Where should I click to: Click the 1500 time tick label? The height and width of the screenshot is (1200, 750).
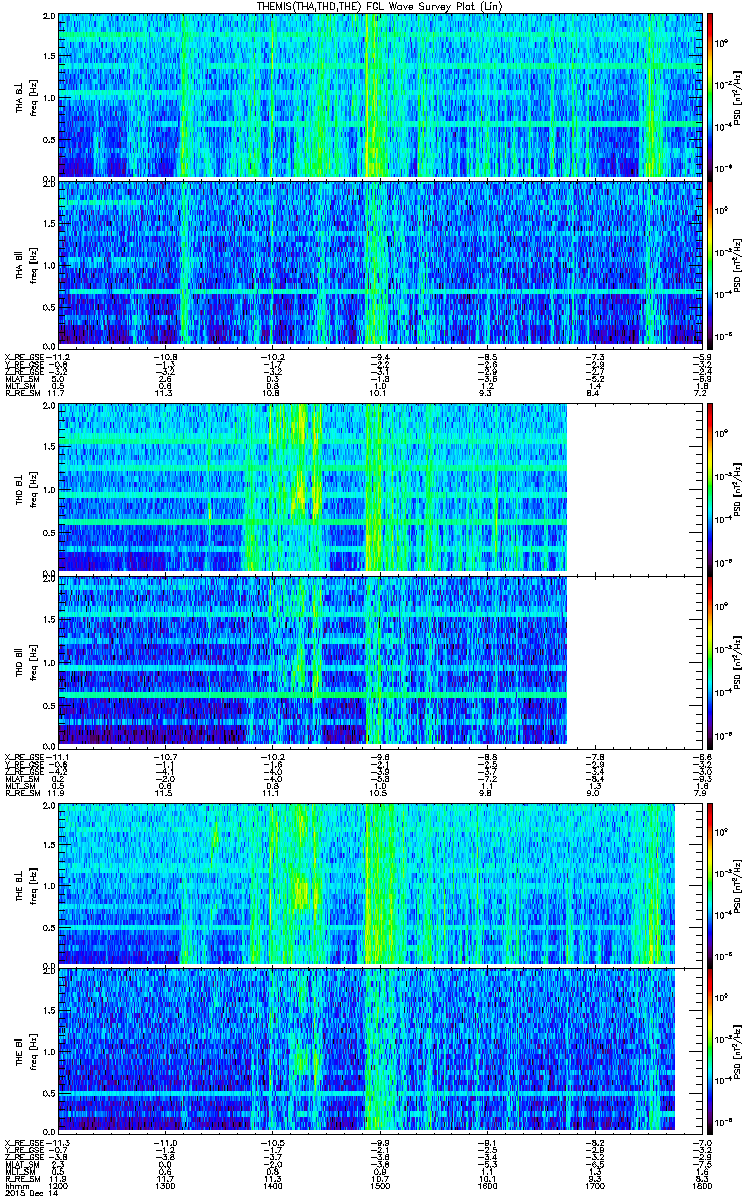coord(379,1187)
